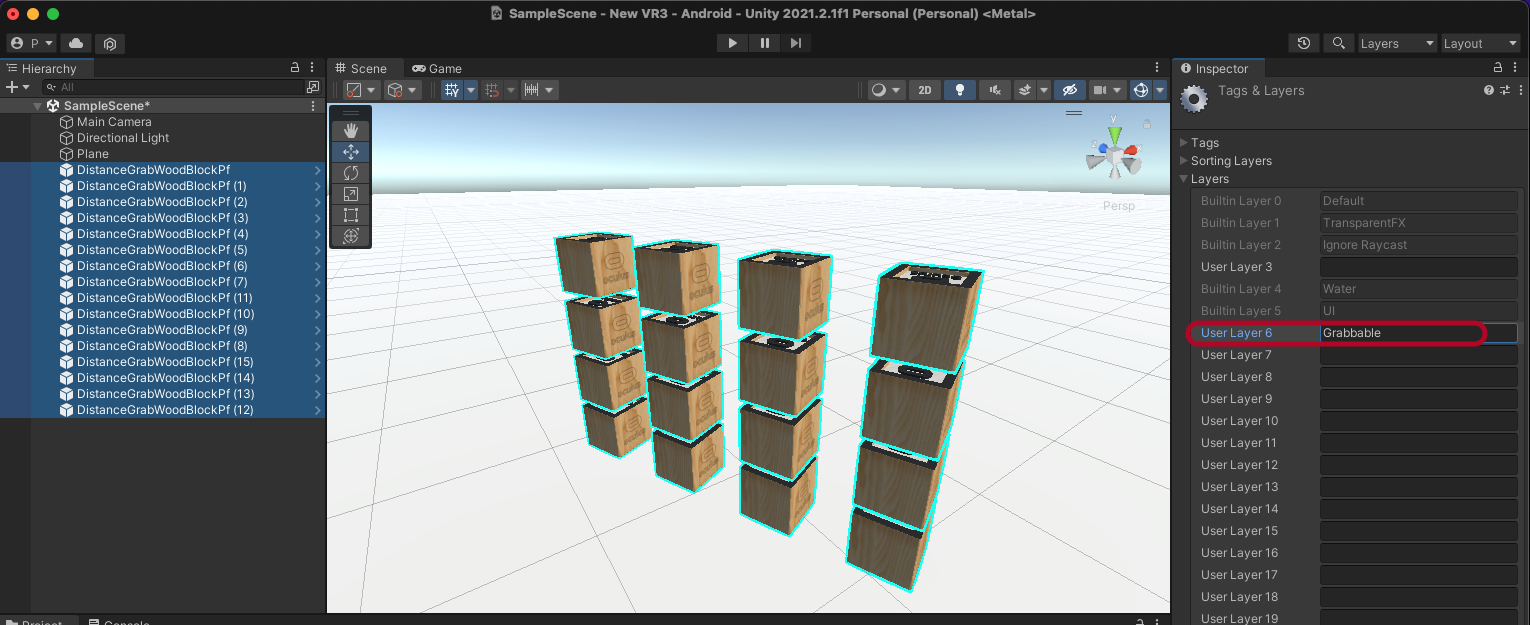Open the Layers dropdown

click(x=1396, y=43)
